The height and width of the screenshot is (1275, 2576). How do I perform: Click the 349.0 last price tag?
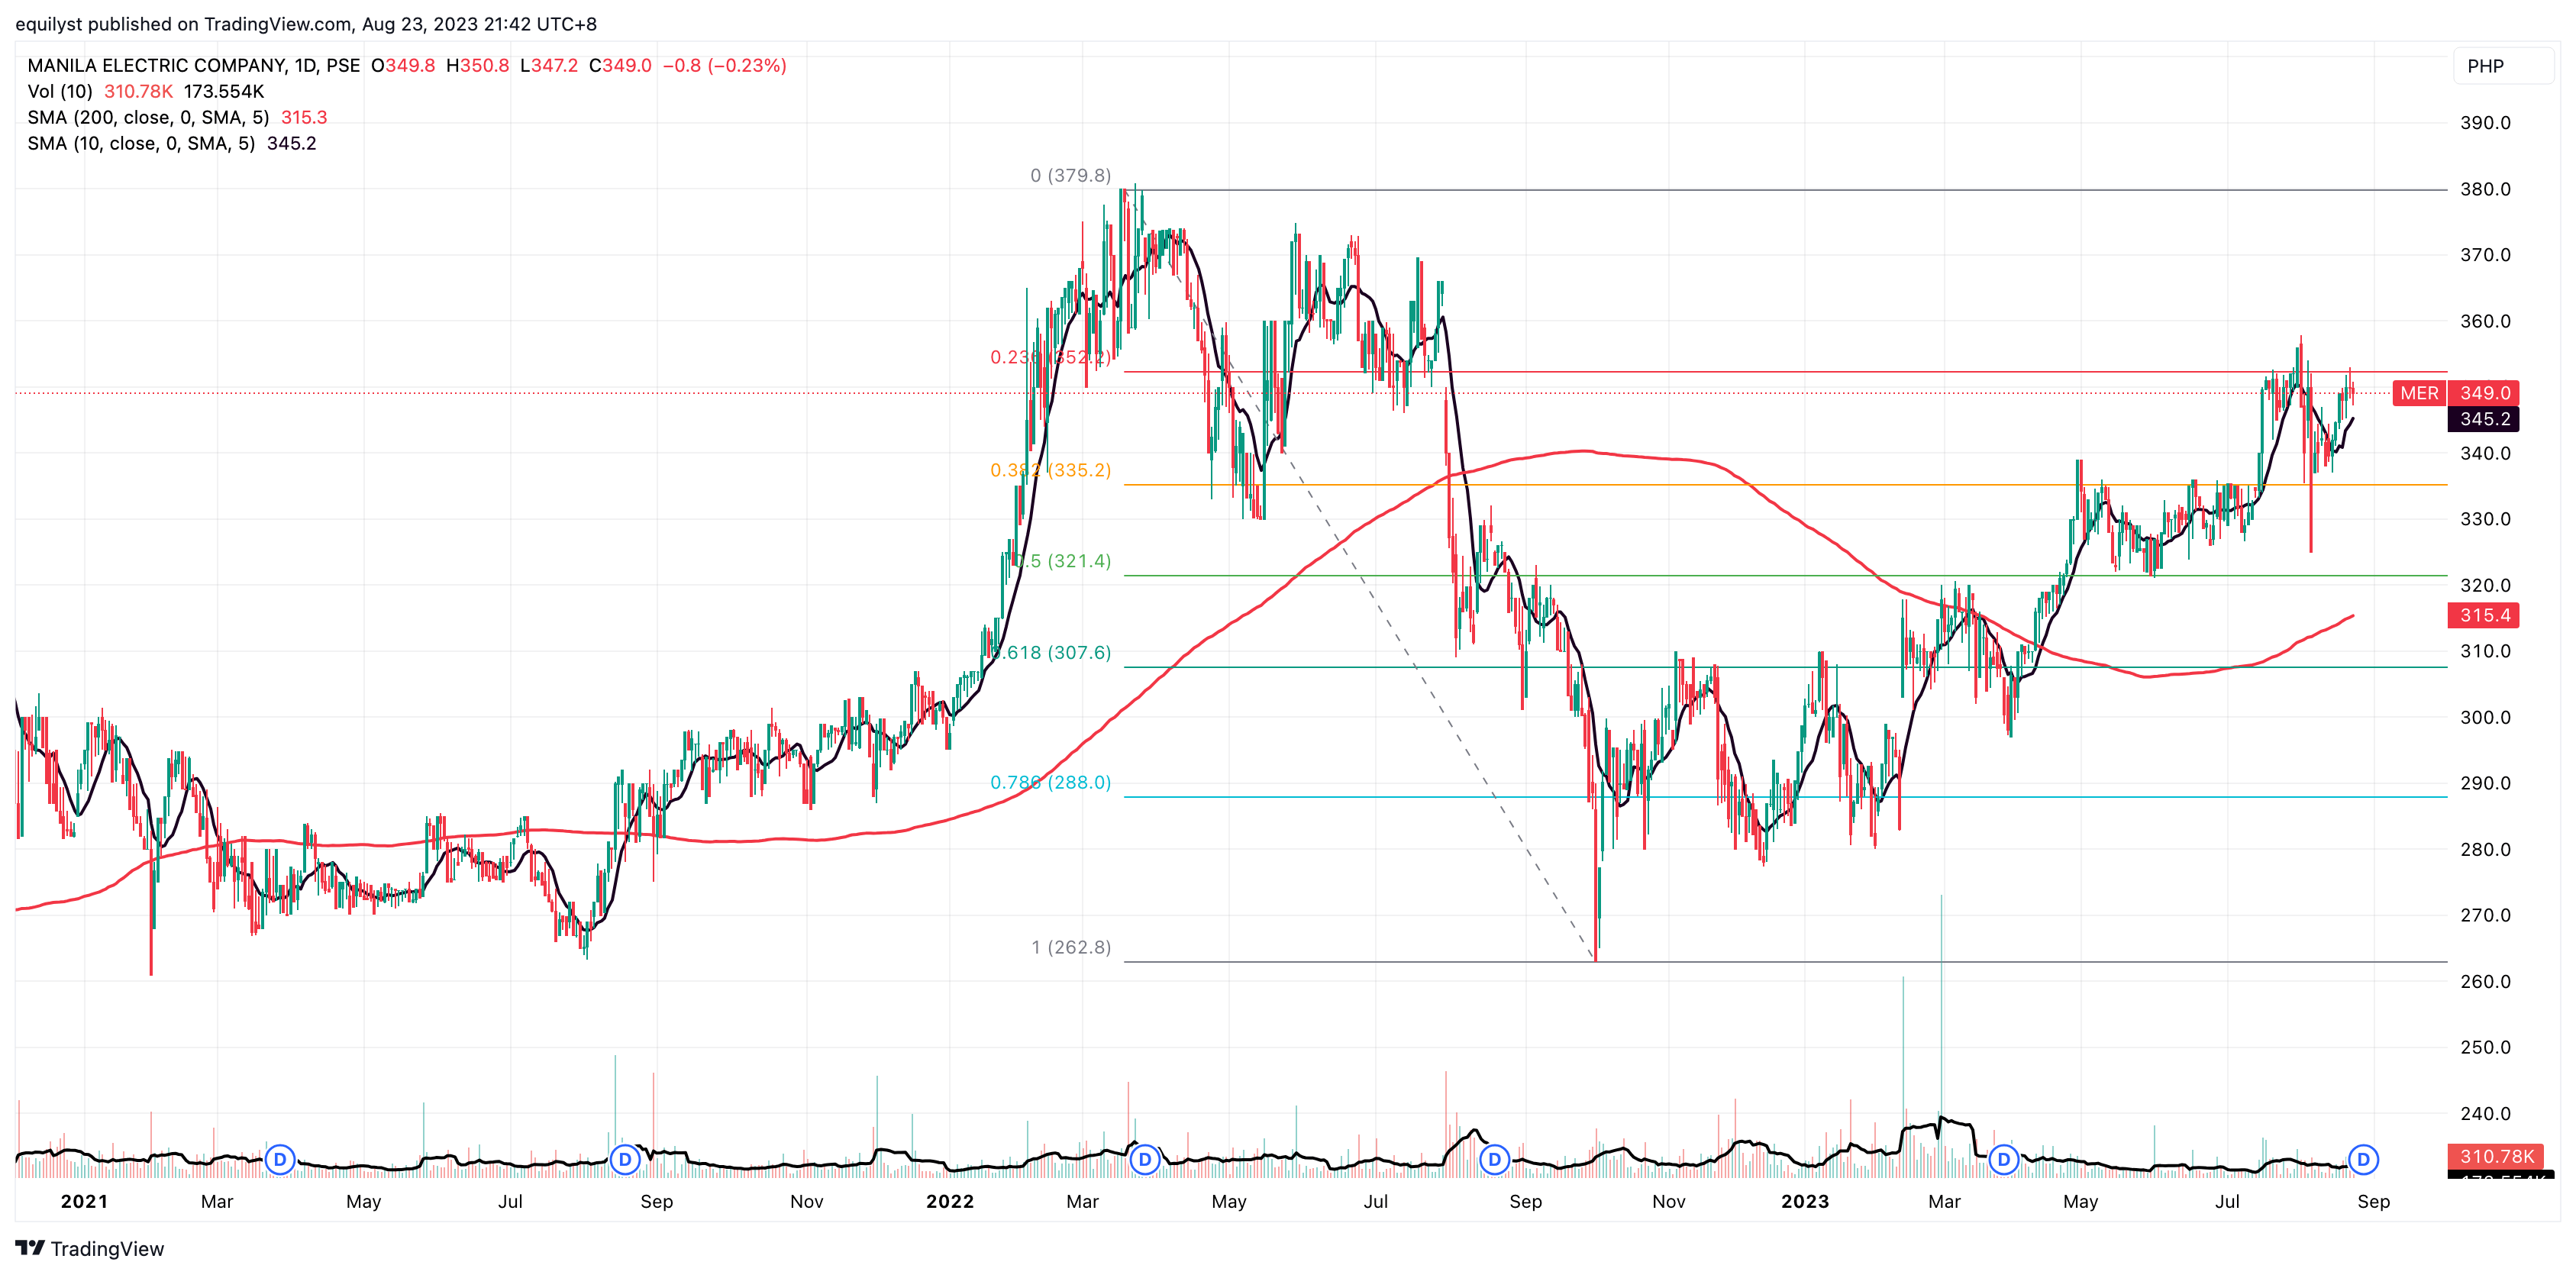(2485, 393)
